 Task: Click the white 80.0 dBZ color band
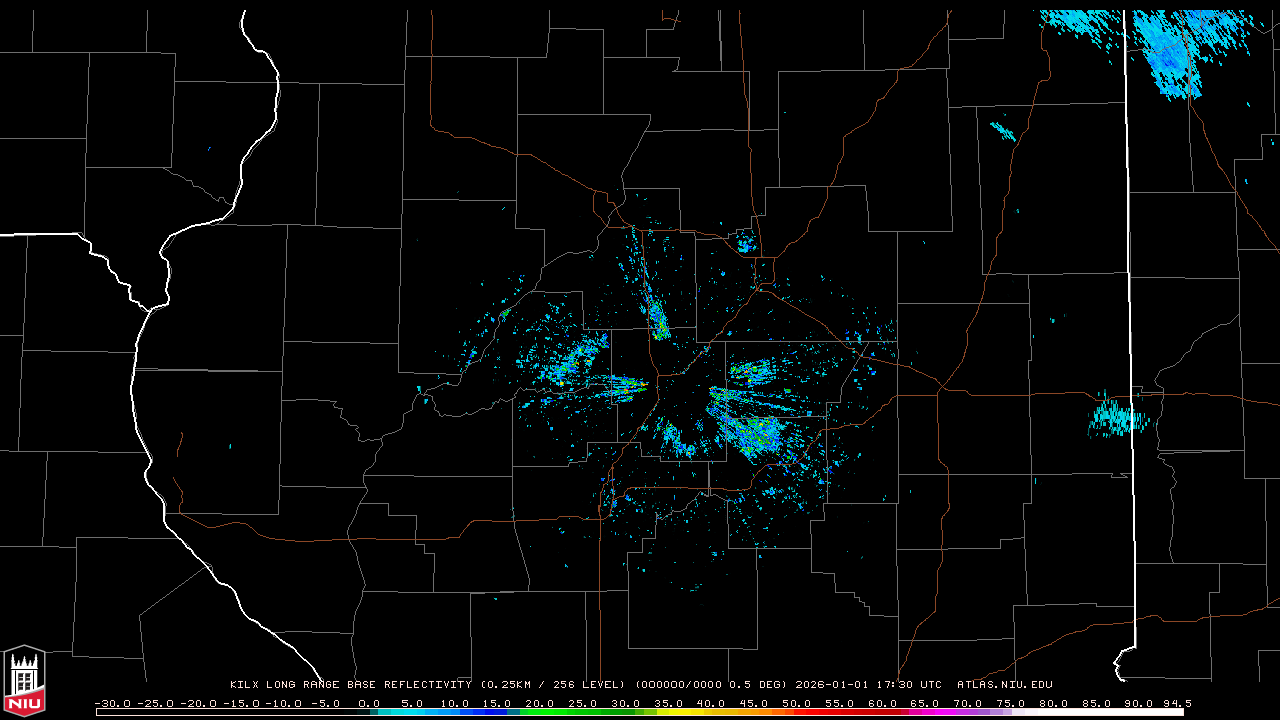coord(1060,712)
